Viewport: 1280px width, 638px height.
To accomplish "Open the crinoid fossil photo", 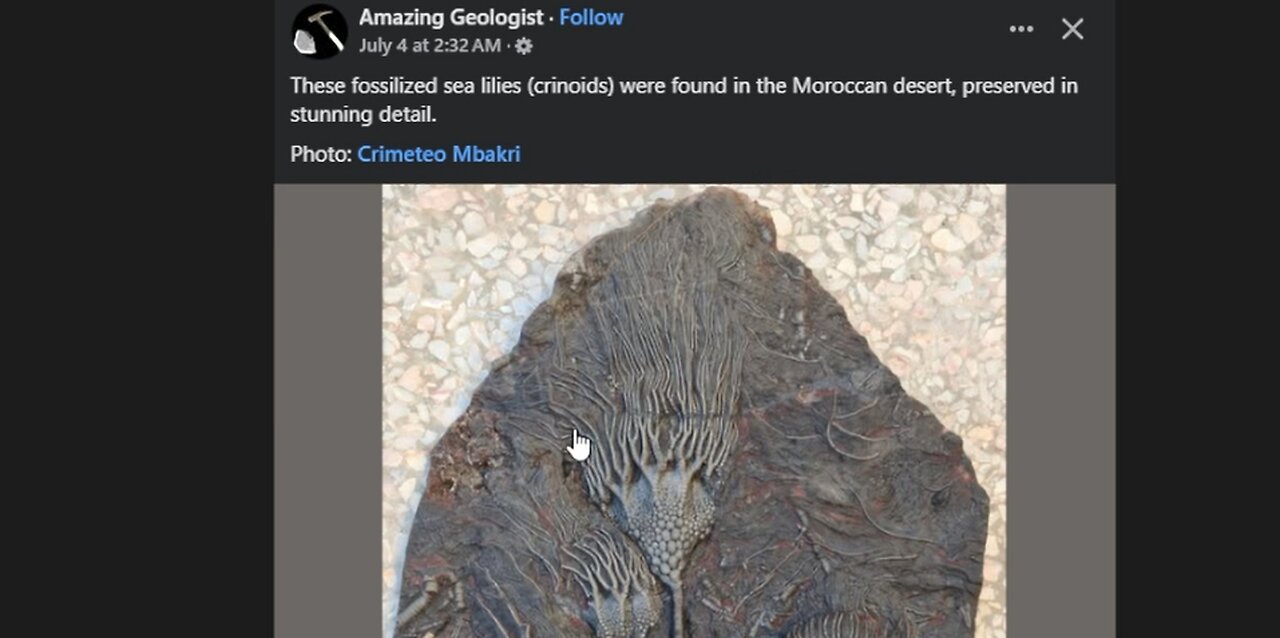I will click(694, 411).
